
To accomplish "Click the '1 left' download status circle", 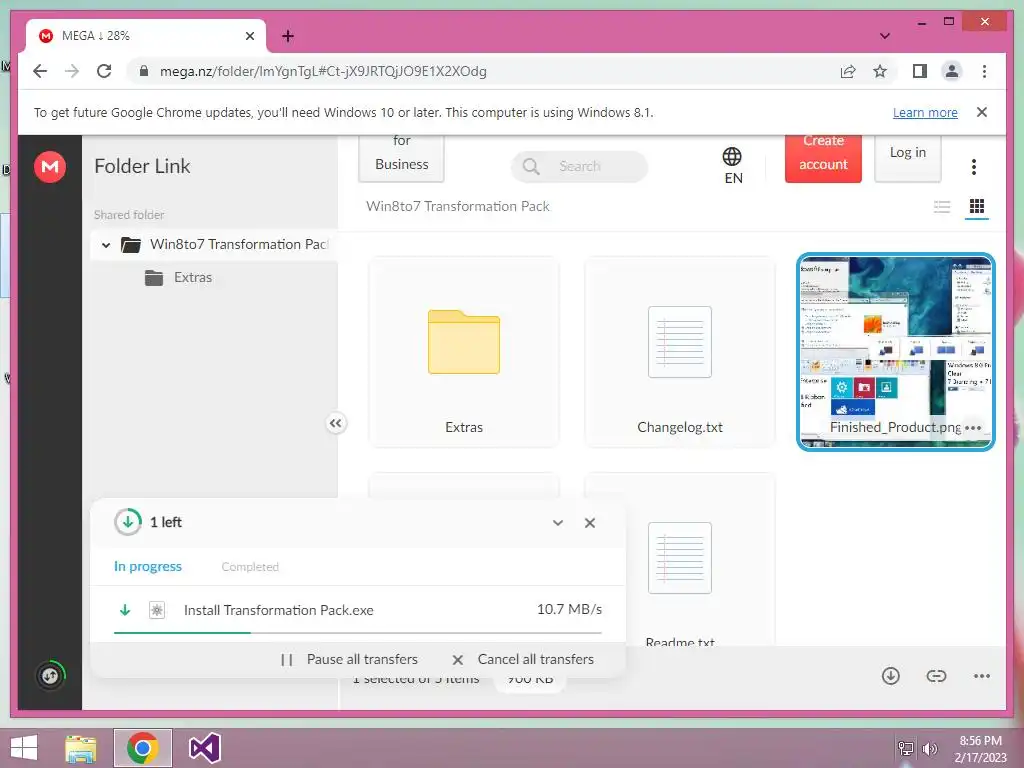I will [x=128, y=522].
